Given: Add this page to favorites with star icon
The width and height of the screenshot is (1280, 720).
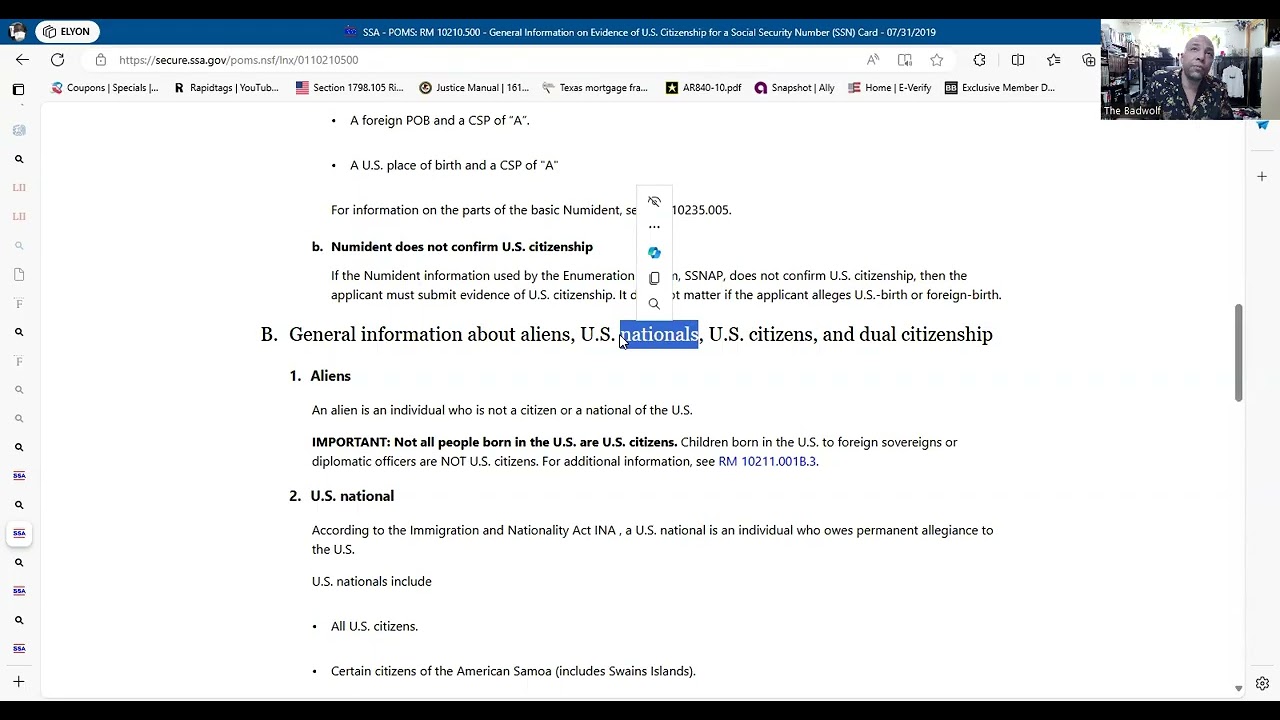Looking at the screenshot, I should 937,60.
